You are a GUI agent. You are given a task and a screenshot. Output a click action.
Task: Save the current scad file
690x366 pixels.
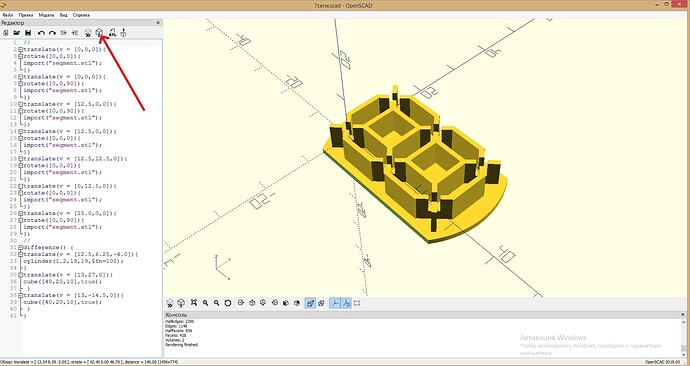[x=28, y=33]
